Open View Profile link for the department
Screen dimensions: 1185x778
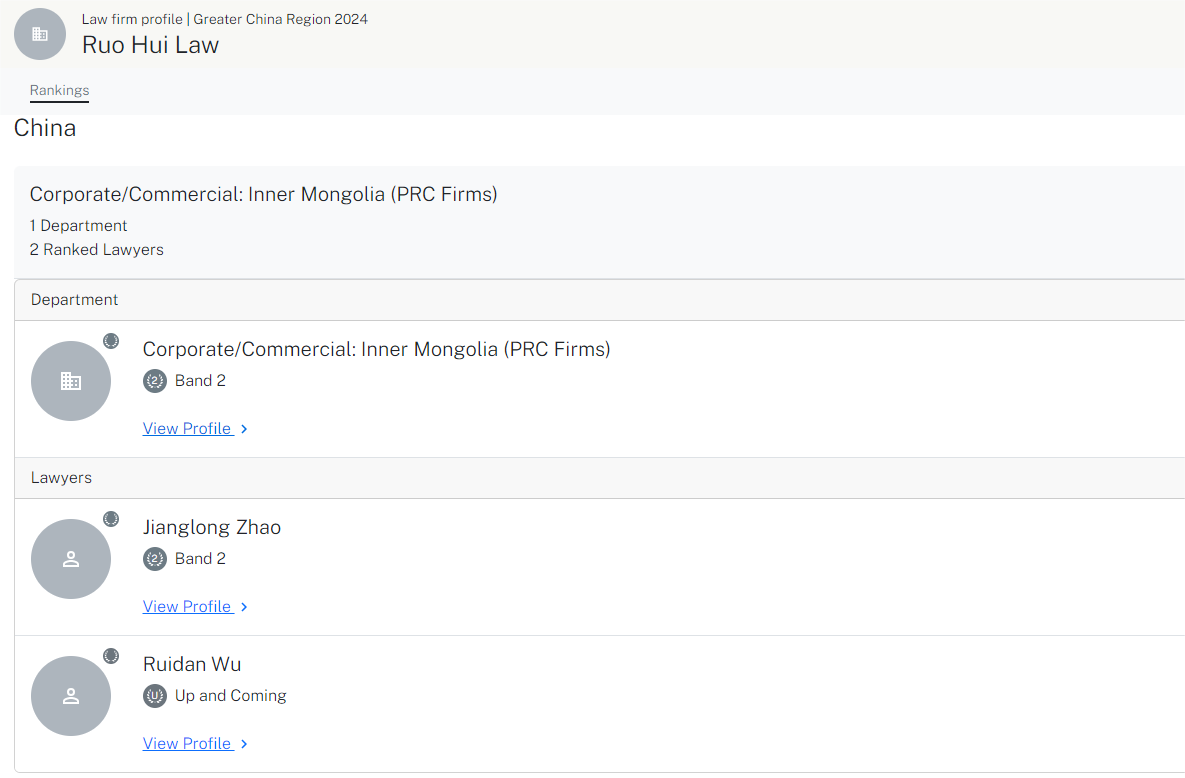(x=187, y=429)
